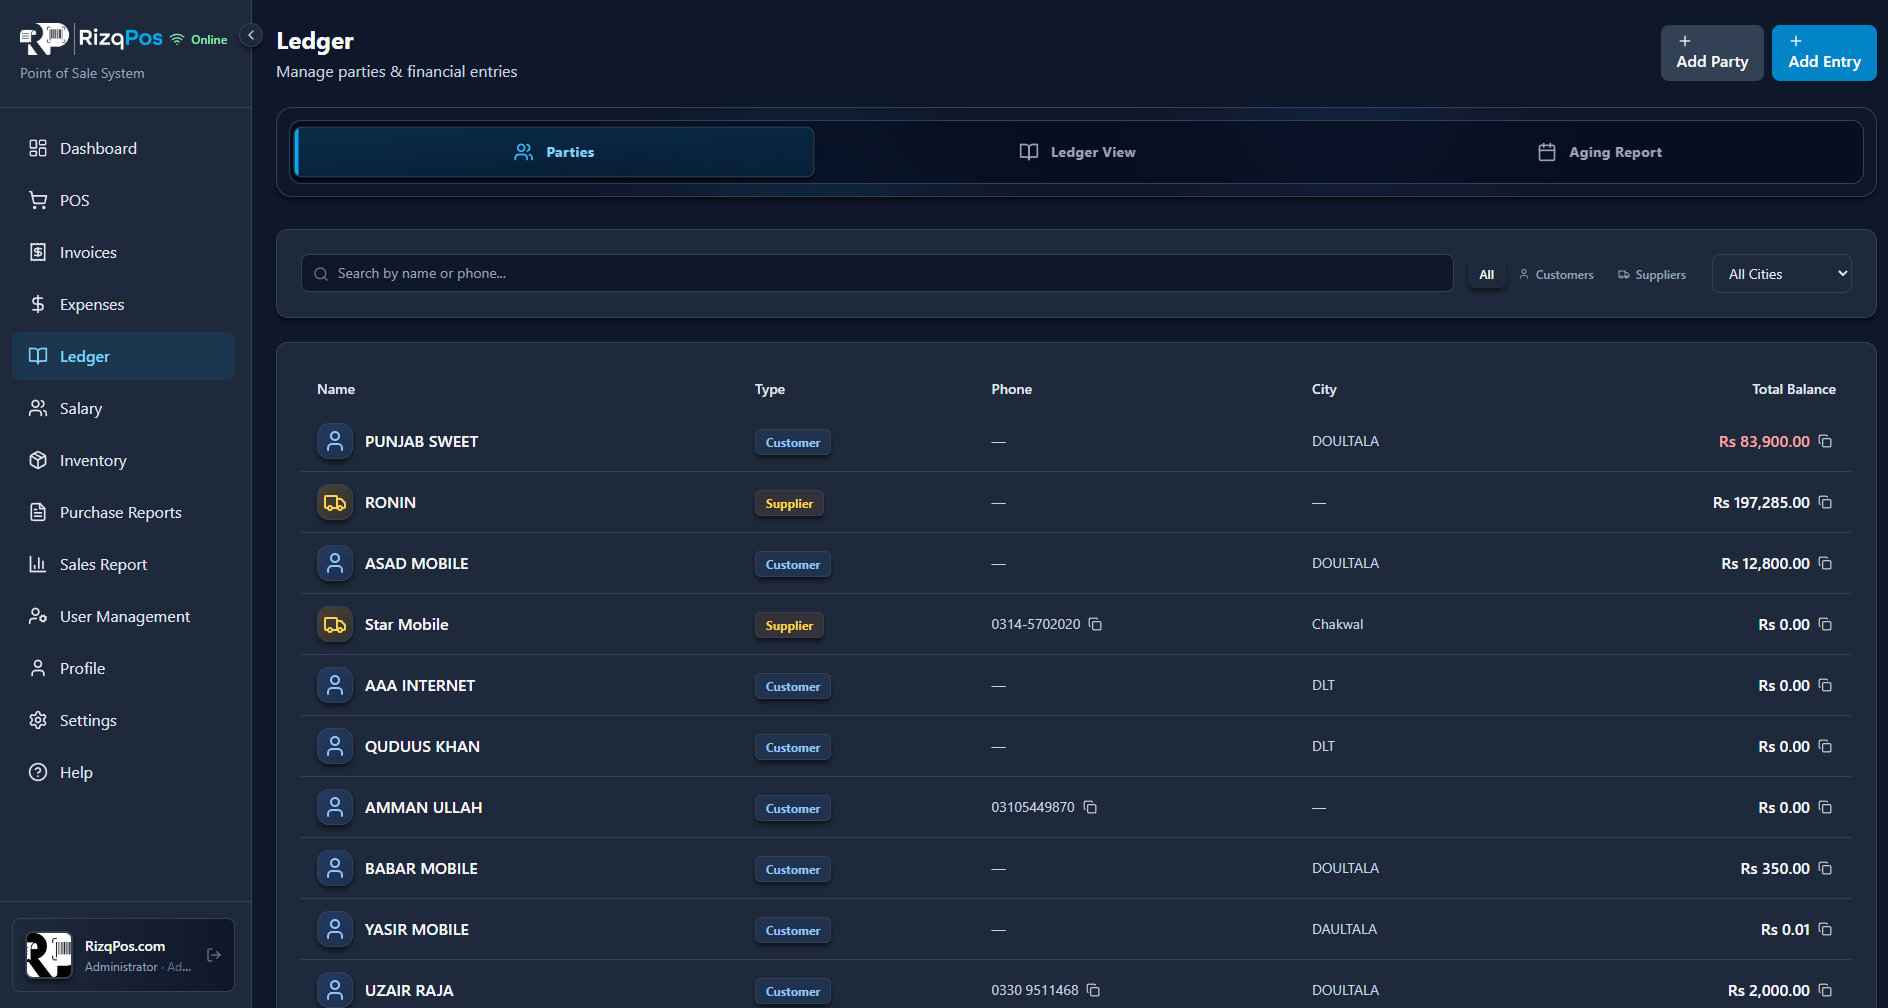Focus the search by name or phone field

pyautogui.click(x=877, y=273)
